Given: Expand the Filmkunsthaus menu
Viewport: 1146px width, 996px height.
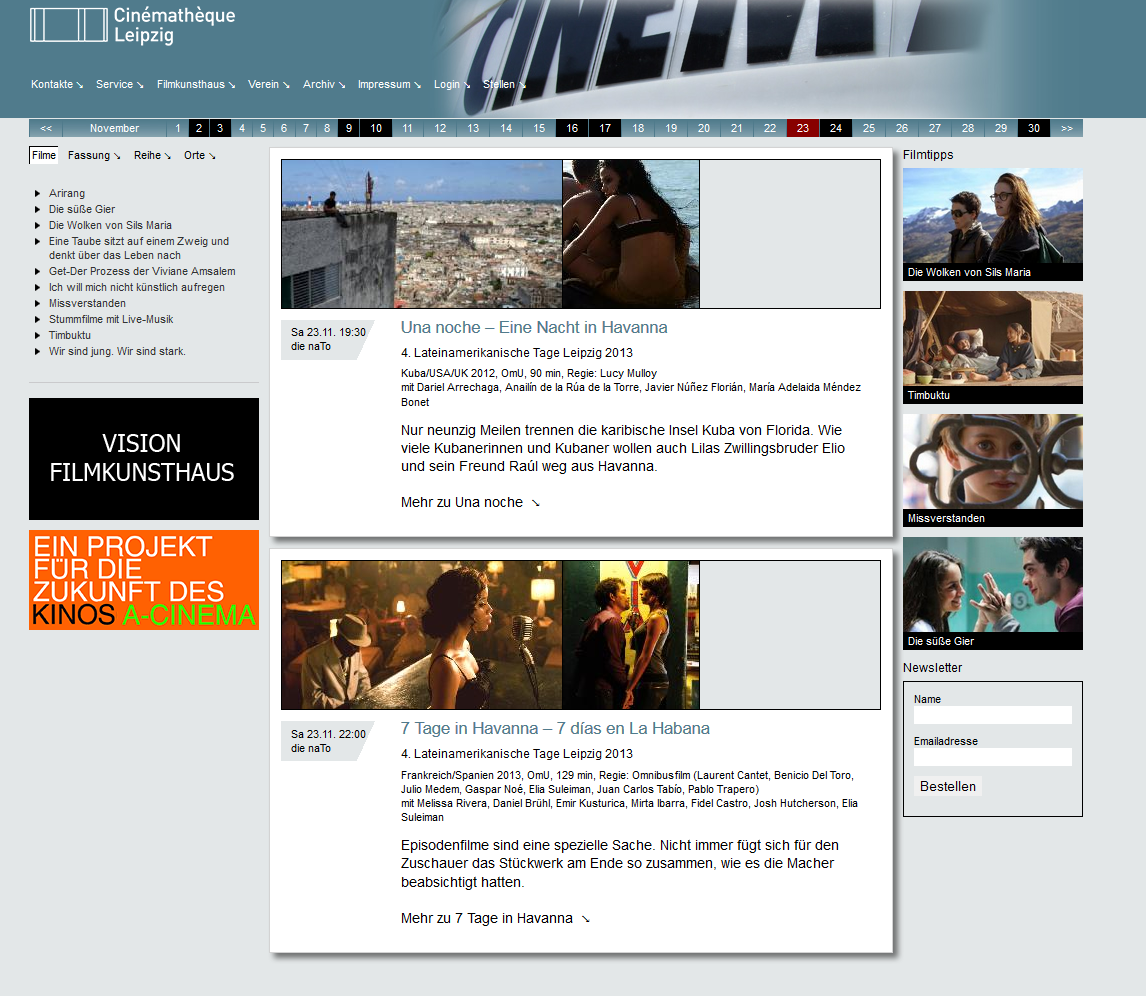Looking at the screenshot, I should tap(196, 85).
